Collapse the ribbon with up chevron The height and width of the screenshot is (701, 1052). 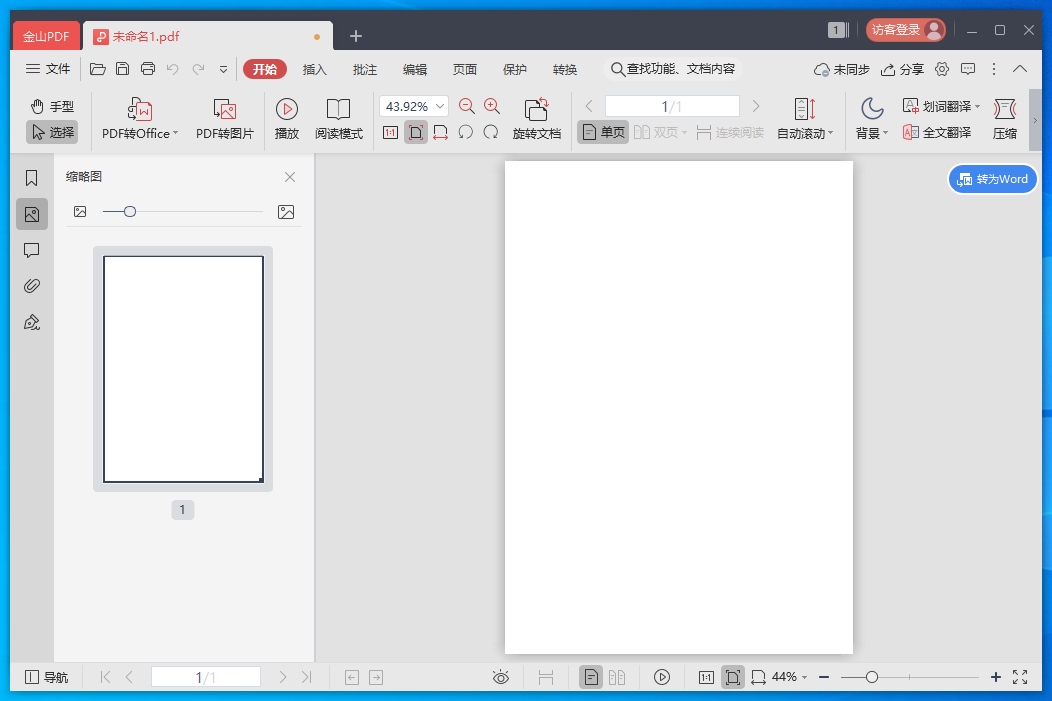point(1020,69)
